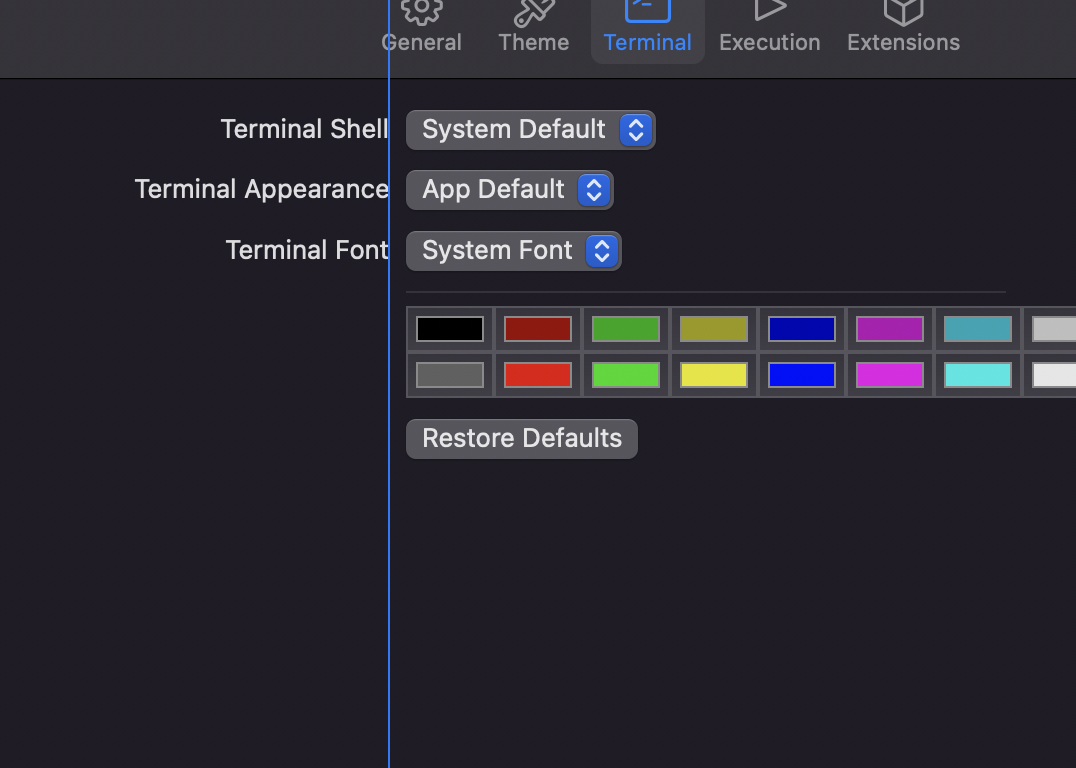Pick the dark red color swatch
This screenshot has height=768, width=1076.
click(537, 329)
